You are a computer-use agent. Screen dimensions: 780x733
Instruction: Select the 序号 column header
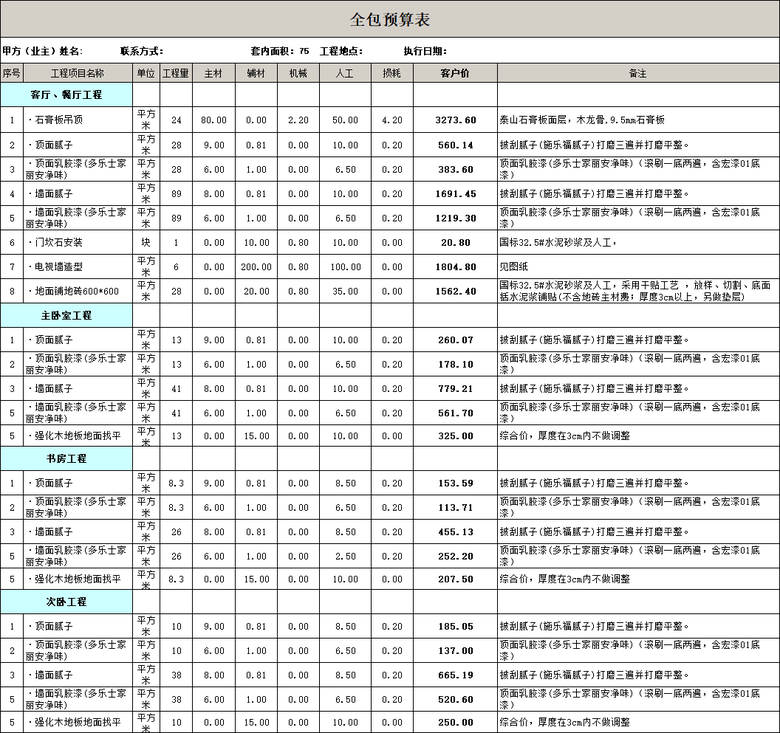12,73
